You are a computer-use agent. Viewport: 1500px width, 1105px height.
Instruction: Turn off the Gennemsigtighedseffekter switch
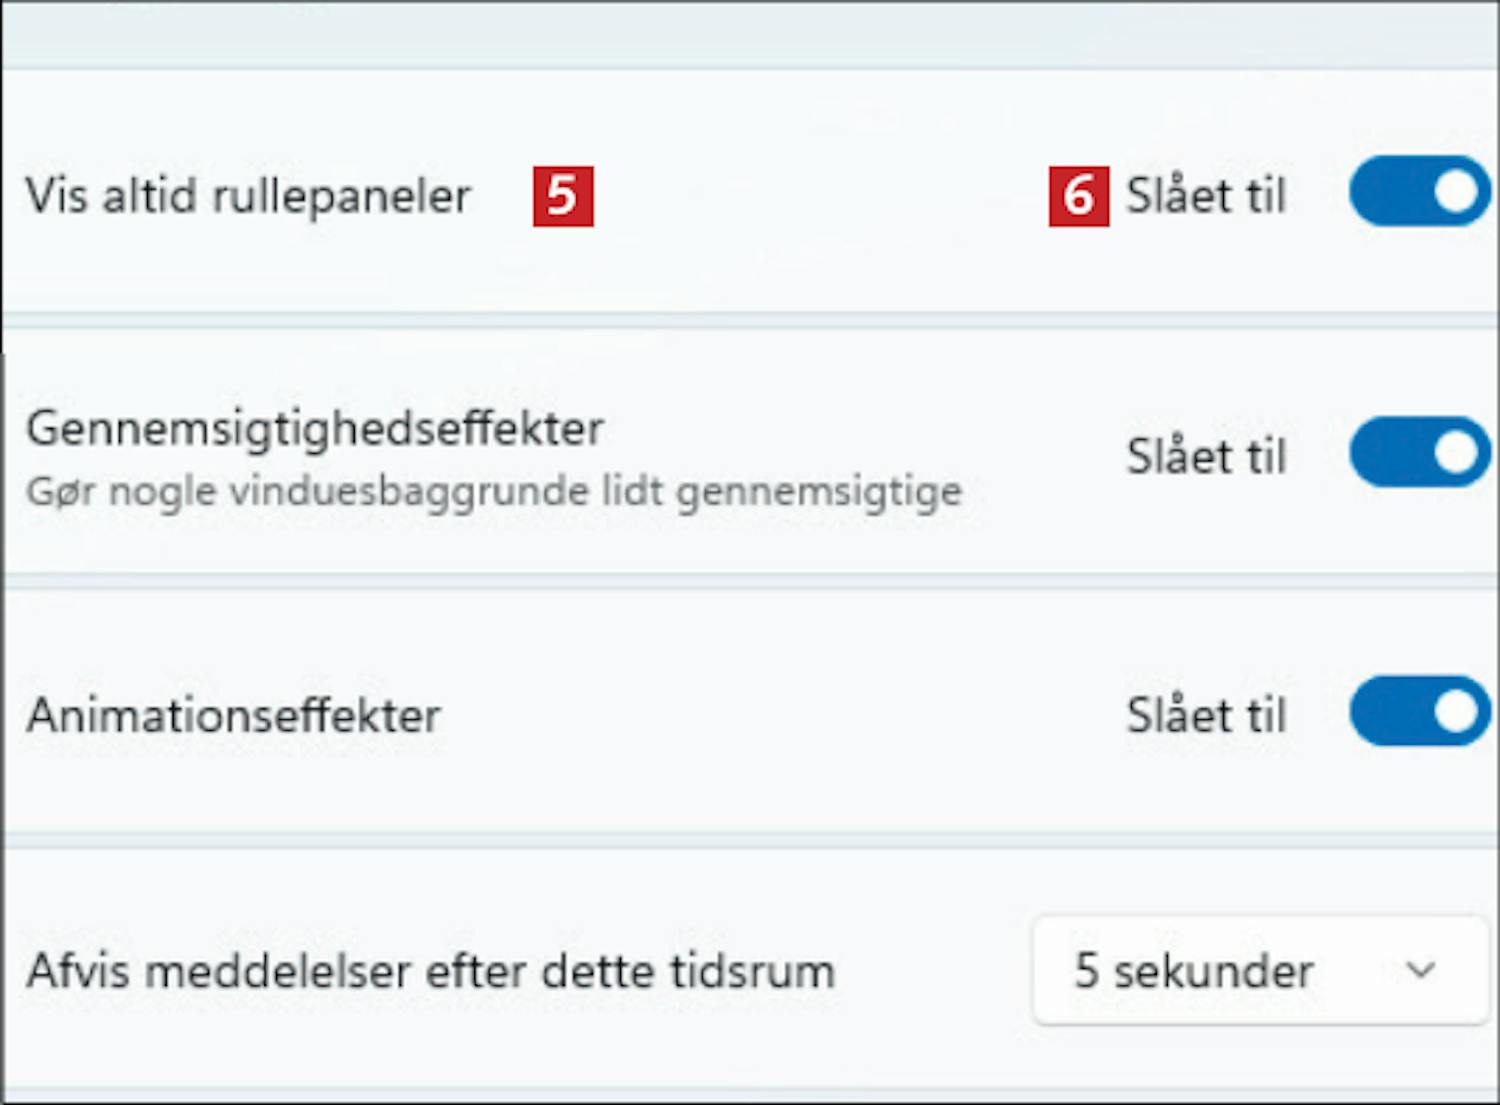pos(1419,452)
